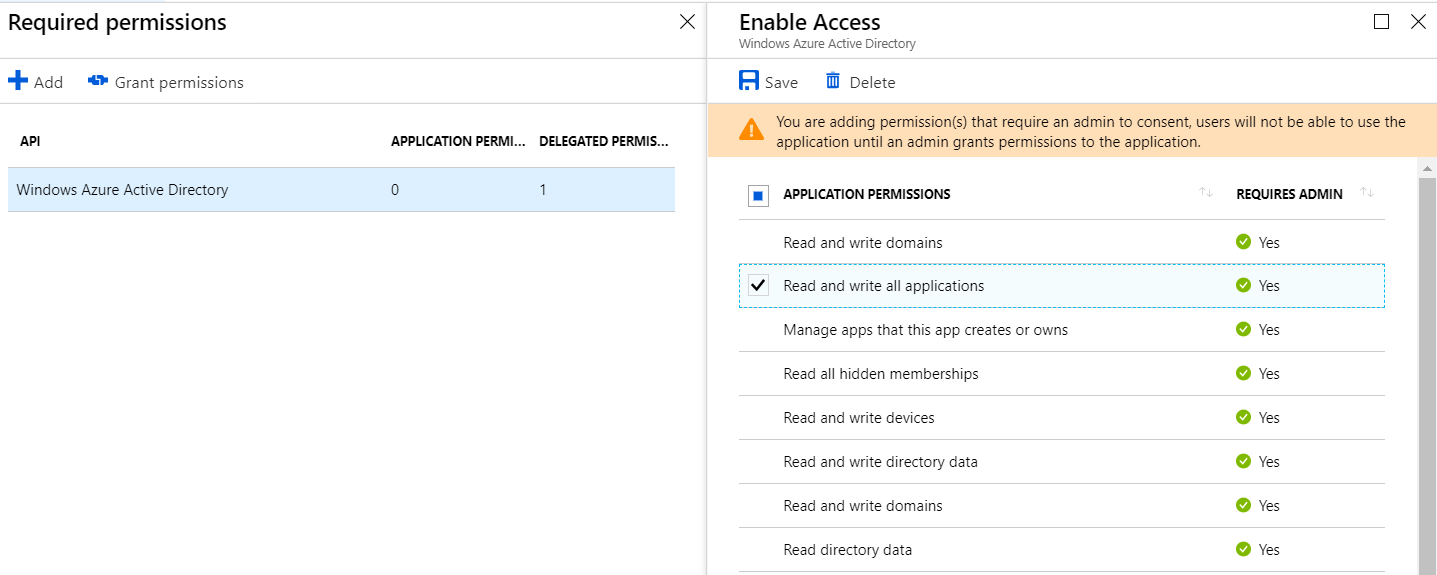Click the orange warning triangle icon
This screenshot has height=575, width=1437.
(x=751, y=129)
